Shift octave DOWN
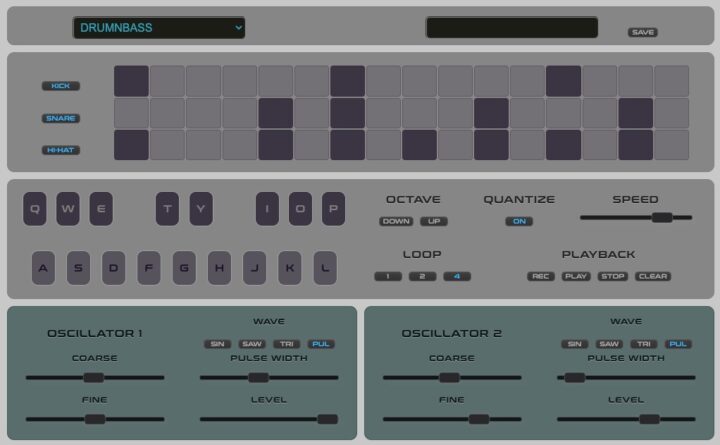Image resolution: width=720 pixels, height=445 pixels. pyautogui.click(x=396, y=221)
